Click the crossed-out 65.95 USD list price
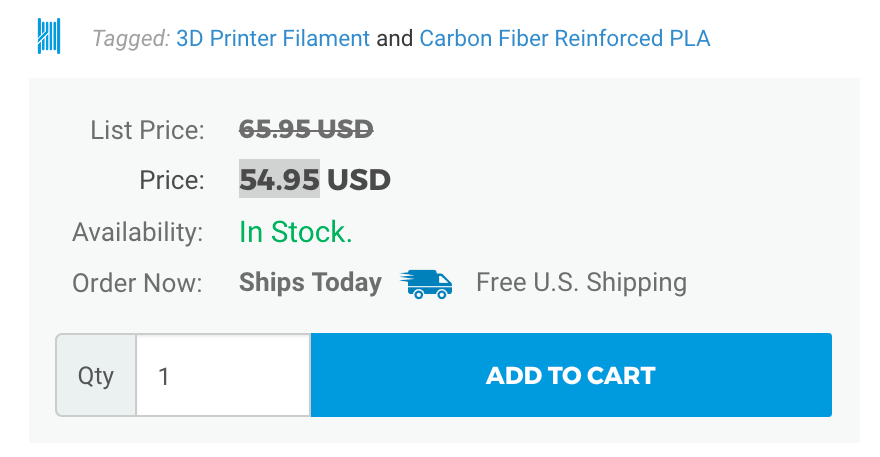 (x=306, y=129)
